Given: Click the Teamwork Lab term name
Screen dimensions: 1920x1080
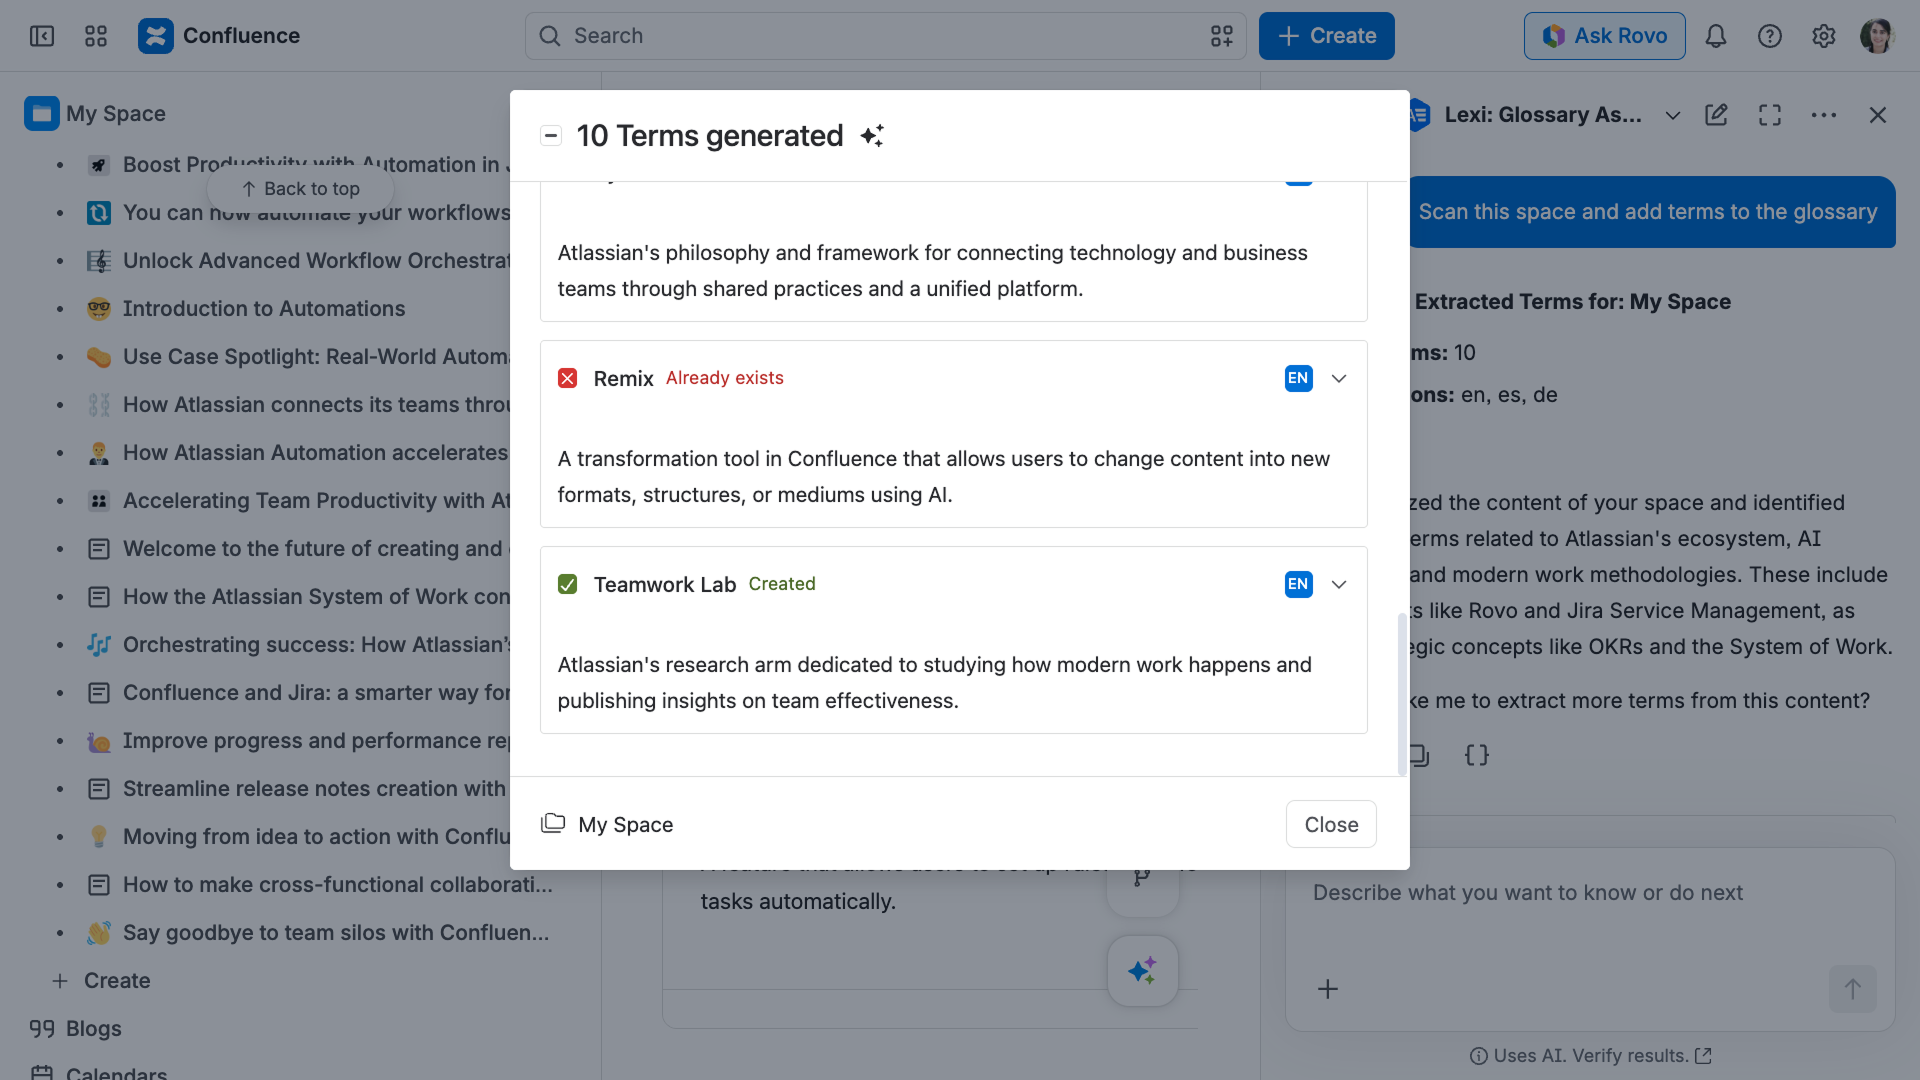Looking at the screenshot, I should tap(665, 585).
